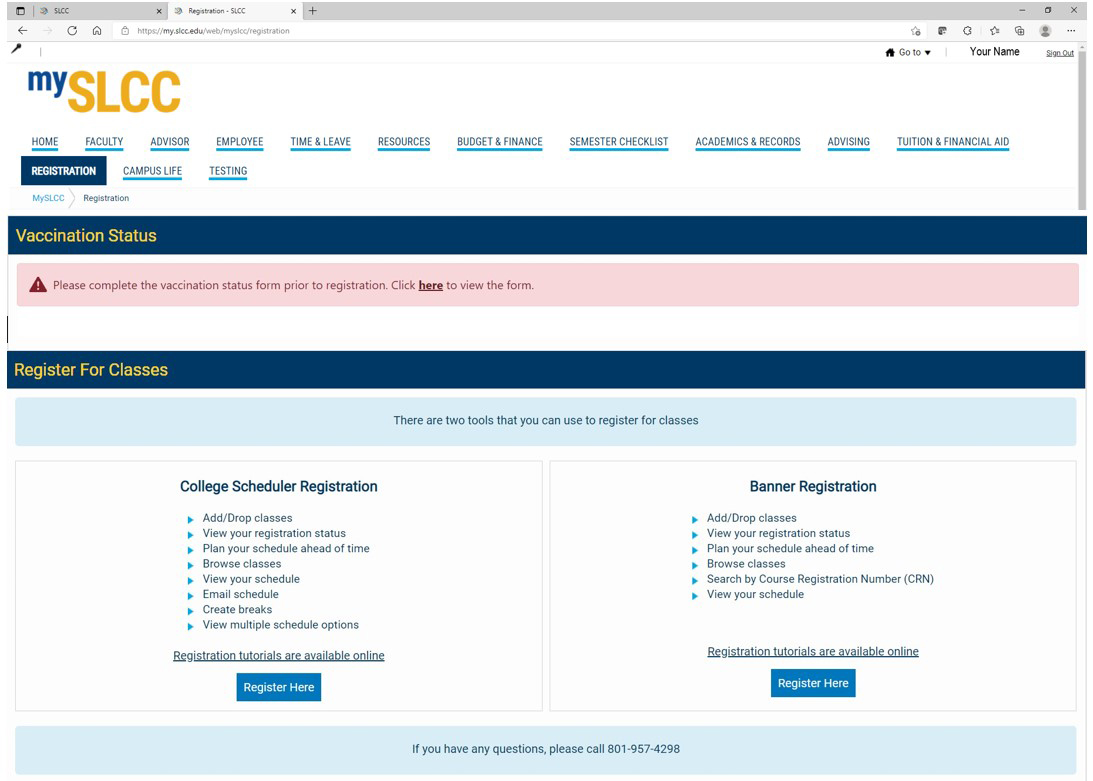Select the Tuition & Financial Aid menu
The width and height of the screenshot is (1093, 781).
click(x=952, y=142)
